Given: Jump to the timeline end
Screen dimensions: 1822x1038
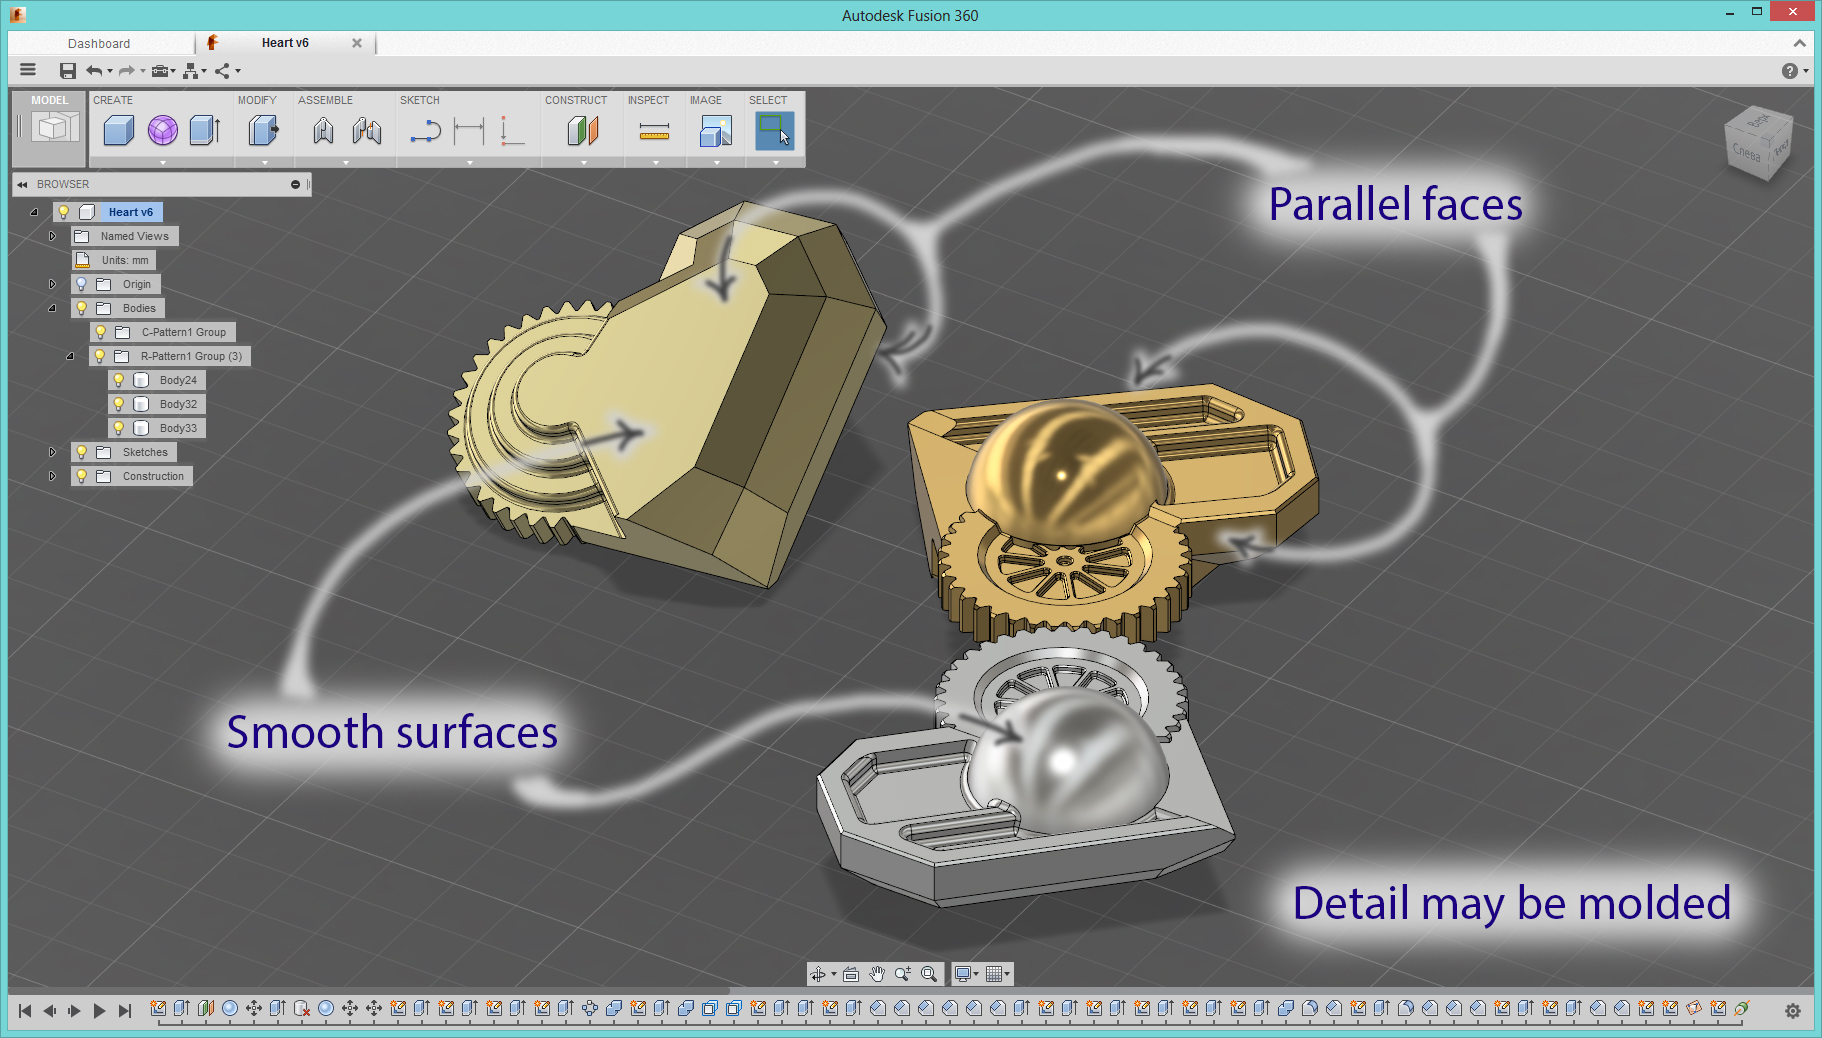Looking at the screenshot, I should 124,1011.
